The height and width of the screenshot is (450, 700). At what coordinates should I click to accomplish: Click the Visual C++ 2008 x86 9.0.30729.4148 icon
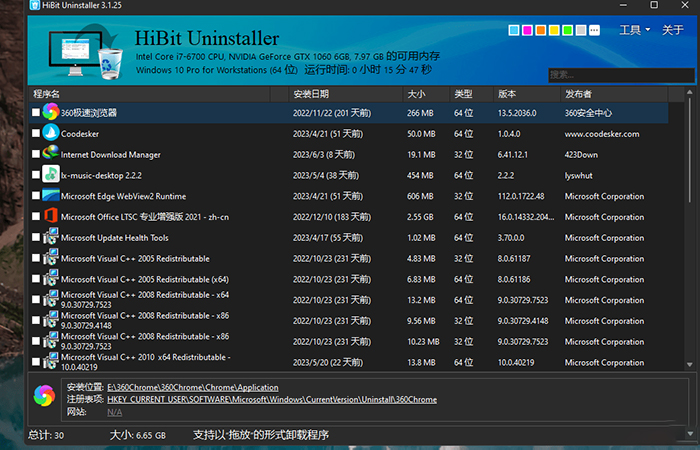(50, 320)
